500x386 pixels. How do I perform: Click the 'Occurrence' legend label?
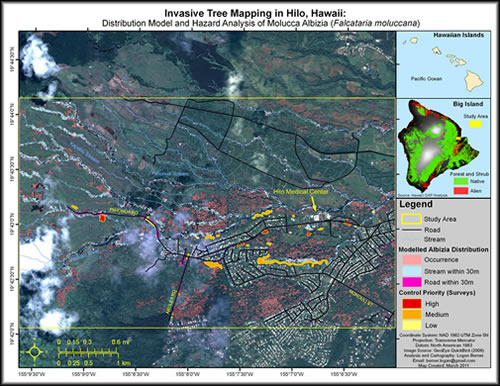click(x=441, y=260)
